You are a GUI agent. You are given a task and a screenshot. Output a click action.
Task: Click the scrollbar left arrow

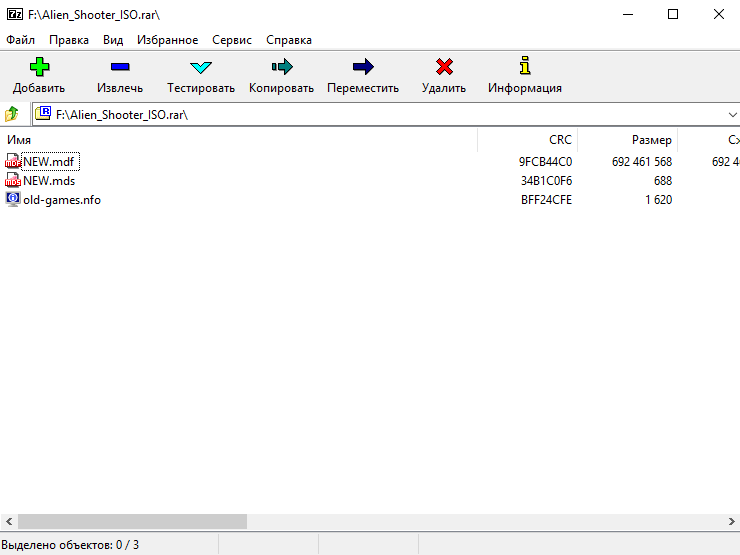[x=9, y=521]
